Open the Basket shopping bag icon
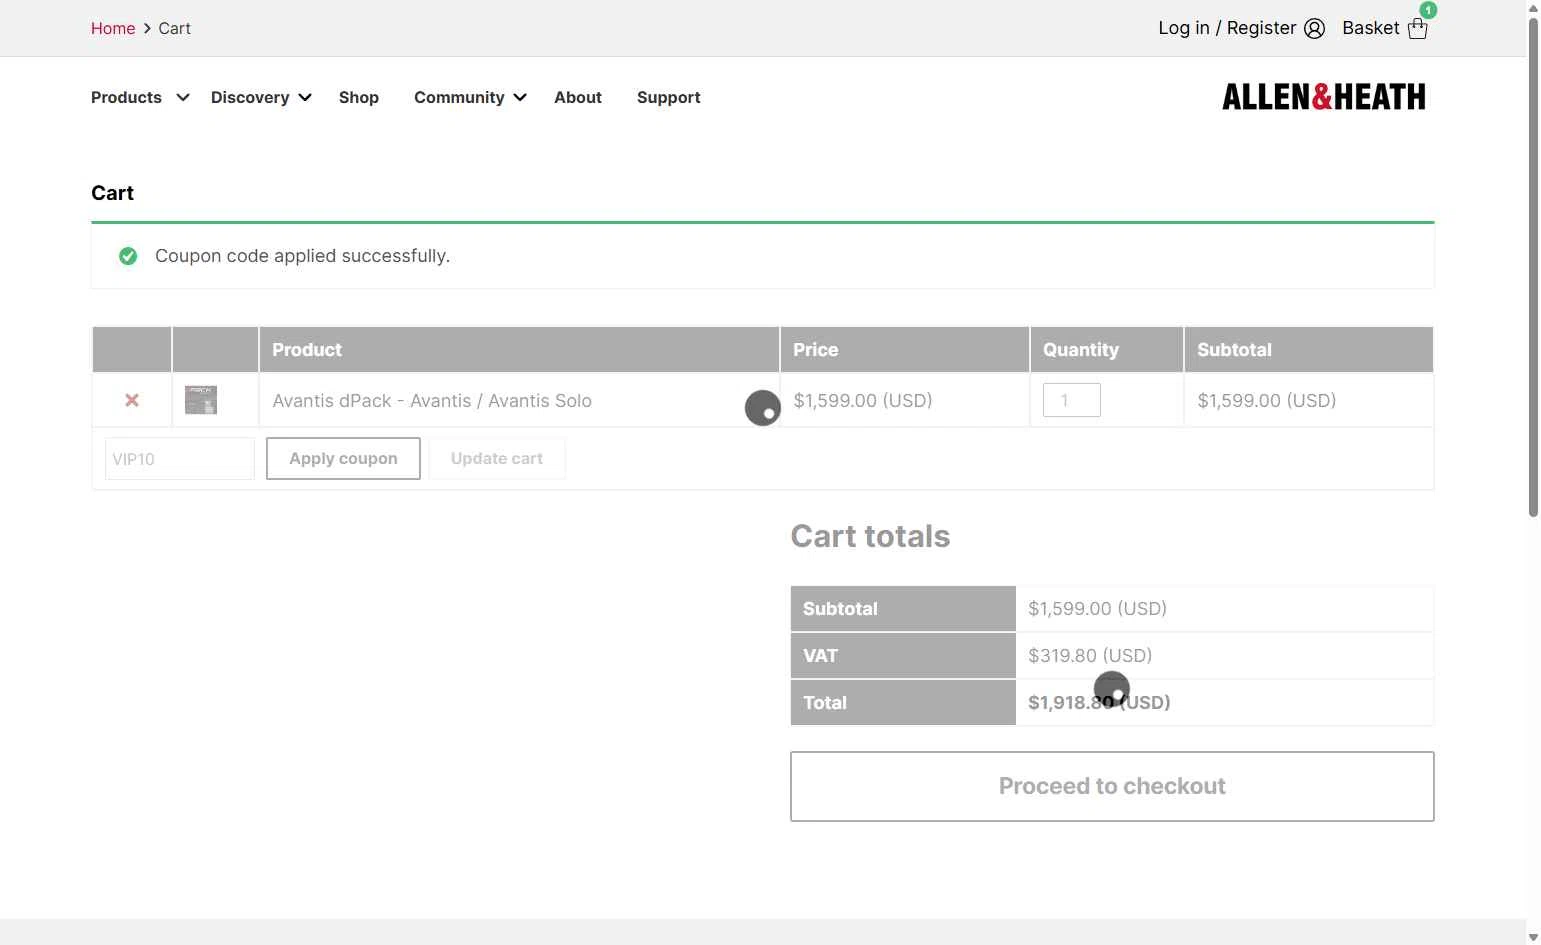 [1417, 29]
